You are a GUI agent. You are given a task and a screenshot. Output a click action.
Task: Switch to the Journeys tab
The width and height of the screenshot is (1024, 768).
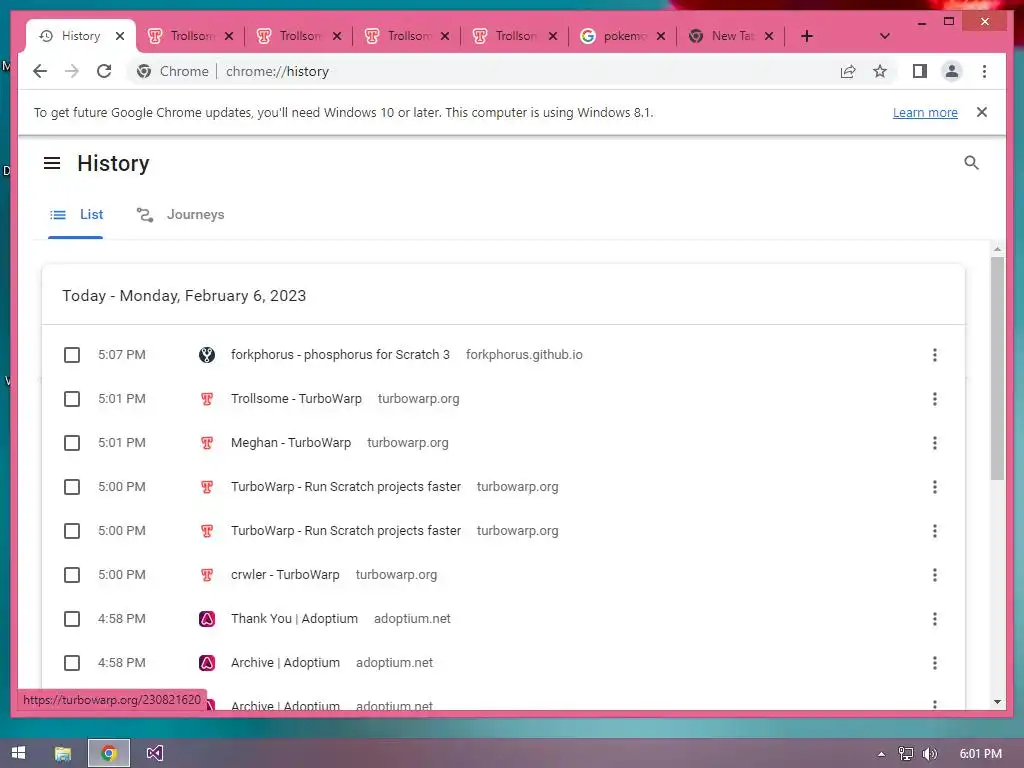[x=180, y=215]
